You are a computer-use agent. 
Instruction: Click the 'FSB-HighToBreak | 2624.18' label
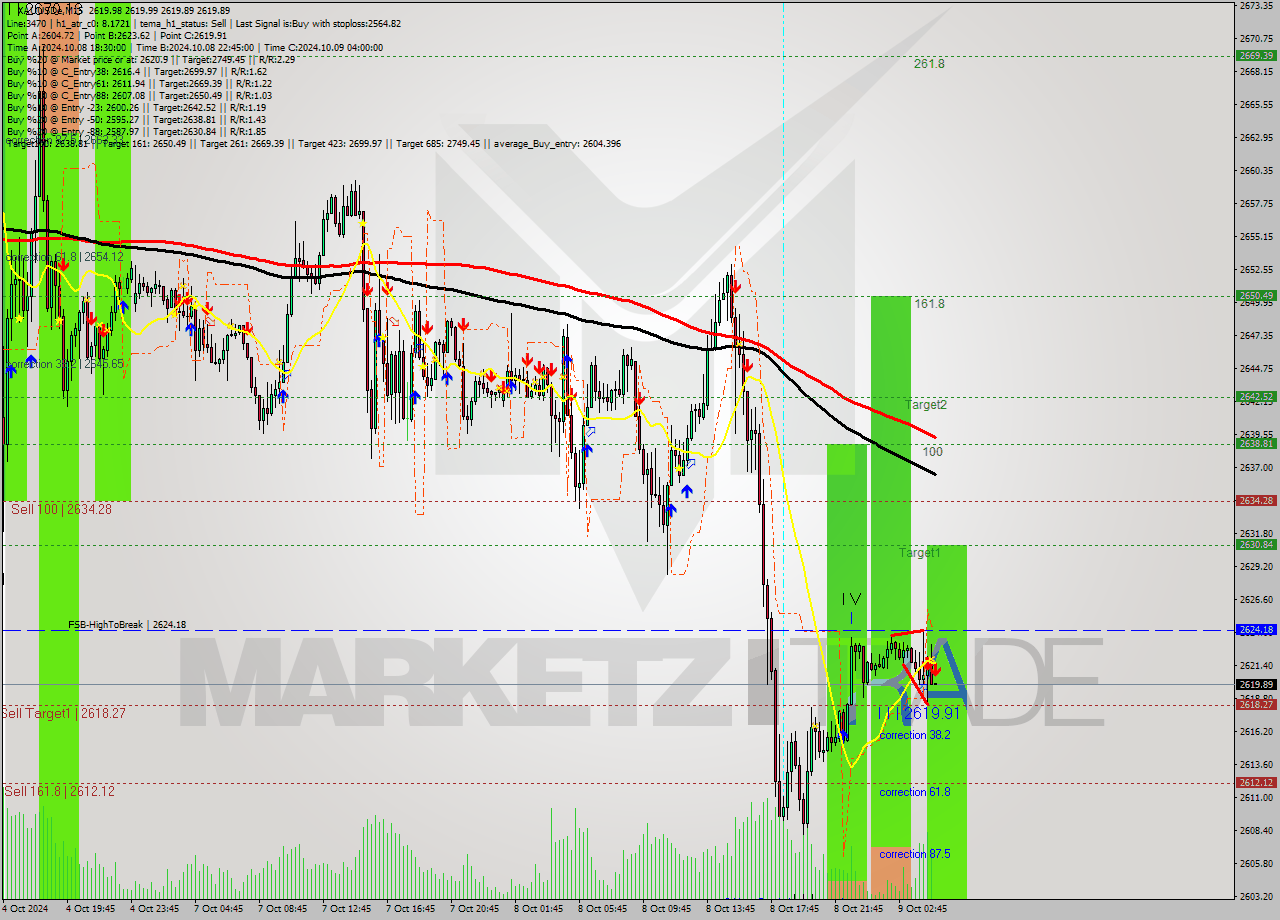(x=127, y=625)
